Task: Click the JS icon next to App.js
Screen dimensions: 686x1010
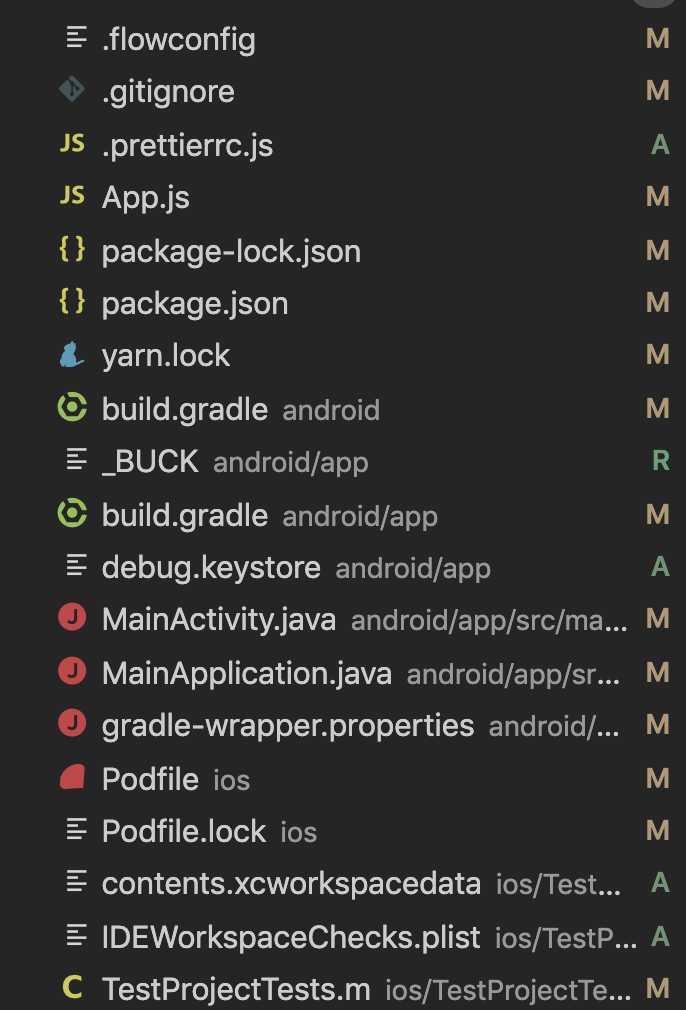Action: click(x=72, y=196)
